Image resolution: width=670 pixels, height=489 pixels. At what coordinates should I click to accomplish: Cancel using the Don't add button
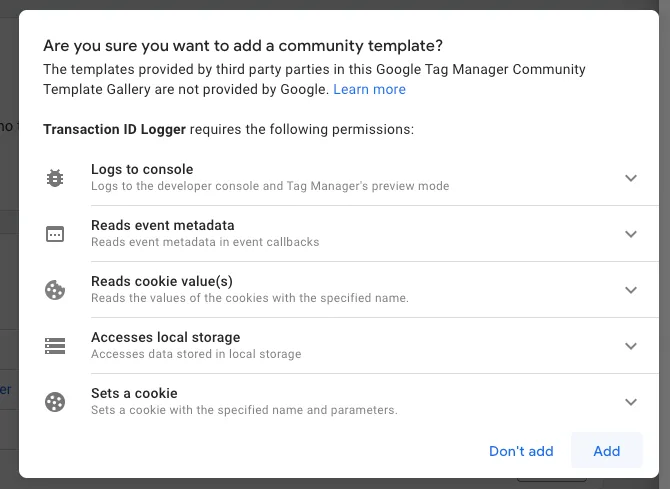click(x=521, y=451)
